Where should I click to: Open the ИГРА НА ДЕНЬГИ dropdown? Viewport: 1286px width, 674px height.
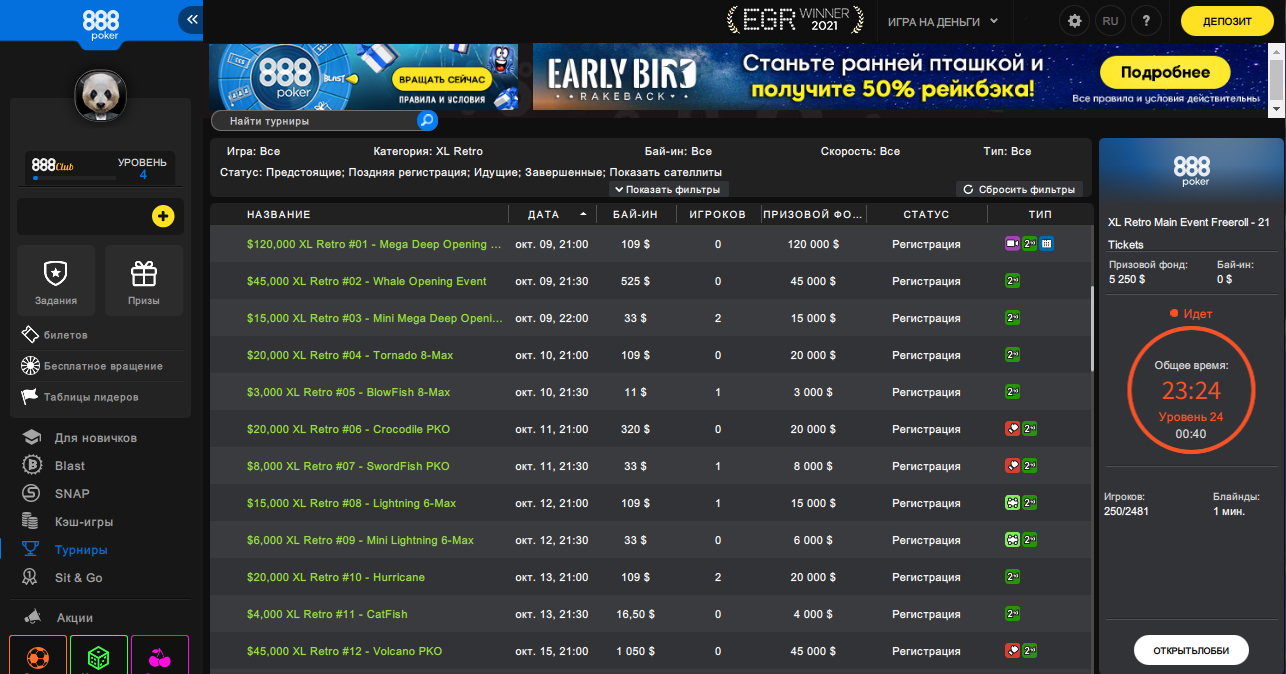point(943,21)
